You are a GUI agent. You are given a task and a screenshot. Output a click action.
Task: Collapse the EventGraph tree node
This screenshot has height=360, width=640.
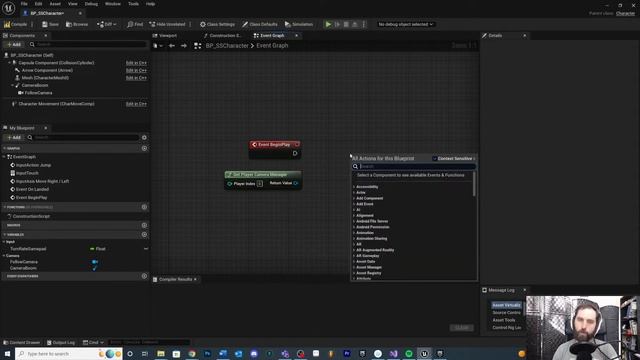(4, 157)
